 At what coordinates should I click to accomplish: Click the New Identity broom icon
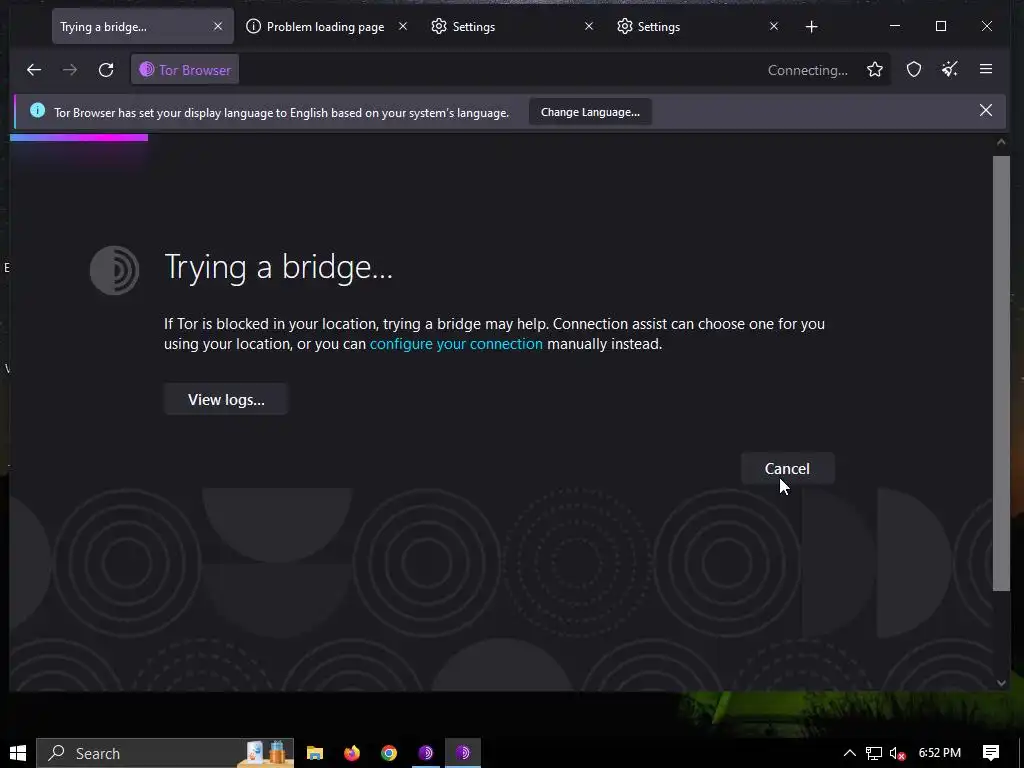pos(950,70)
